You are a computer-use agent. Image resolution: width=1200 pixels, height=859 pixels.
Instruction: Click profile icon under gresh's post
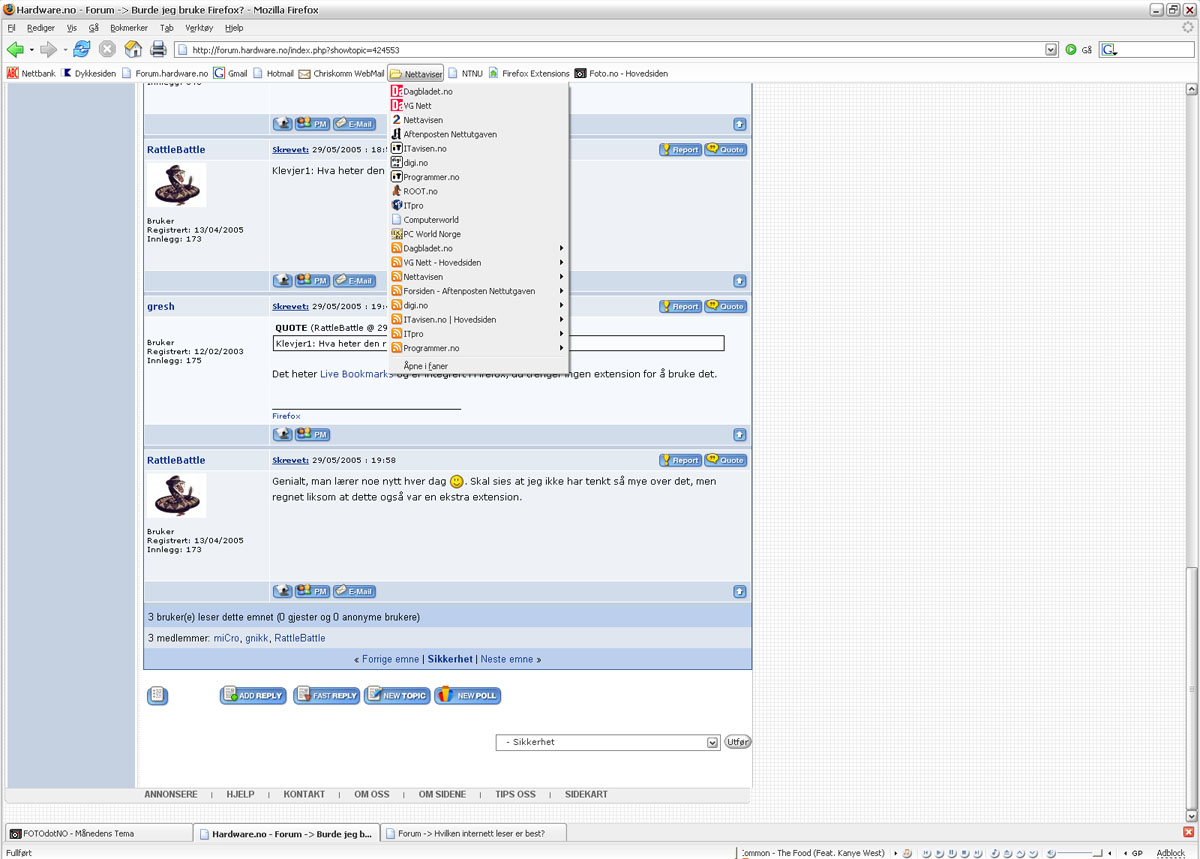[x=283, y=434]
